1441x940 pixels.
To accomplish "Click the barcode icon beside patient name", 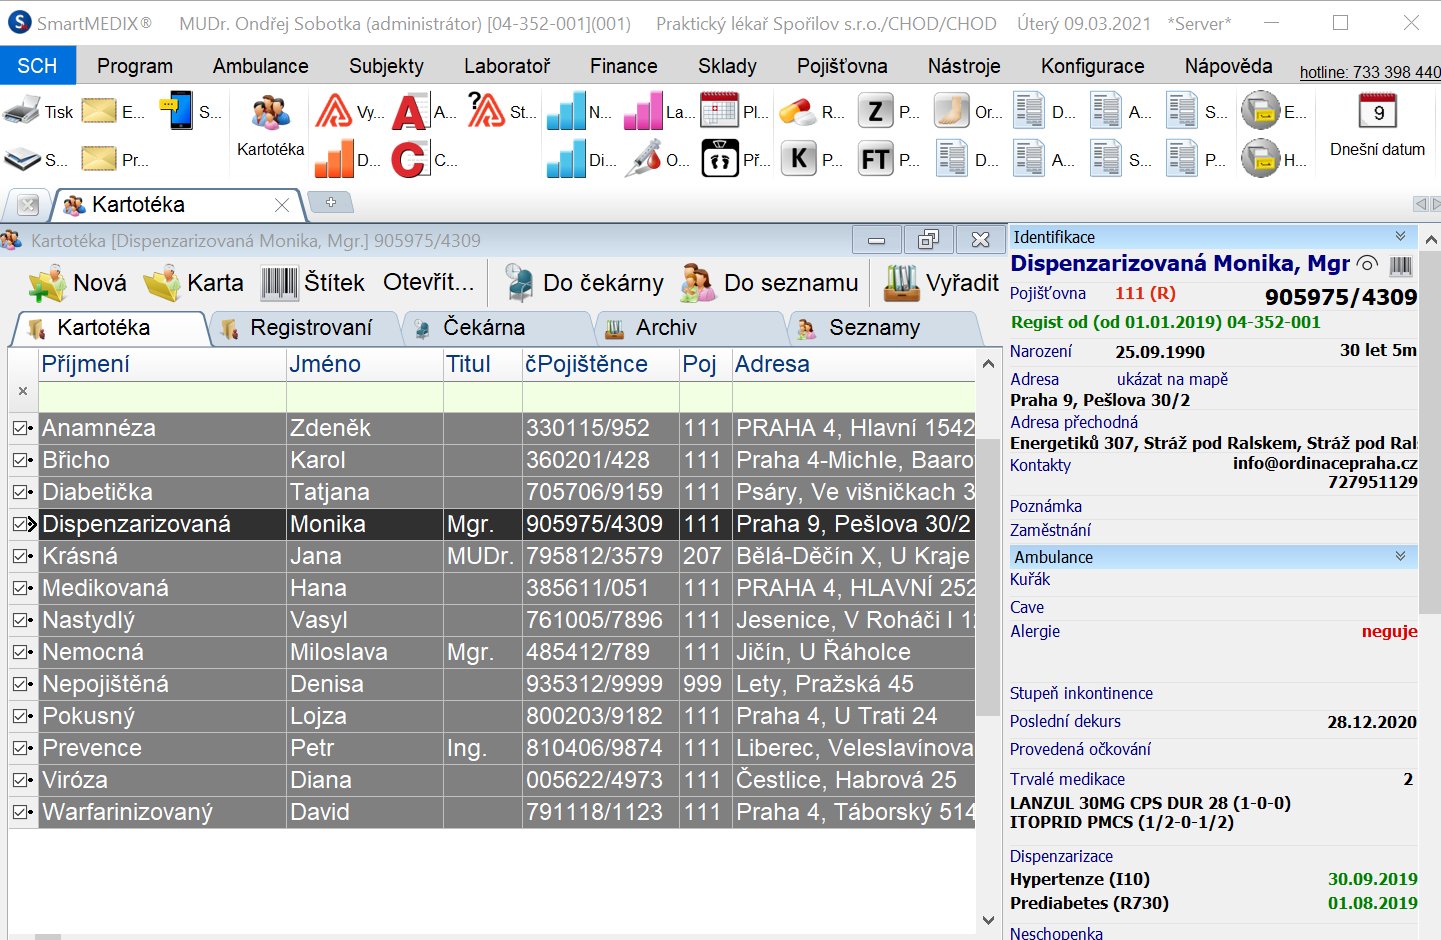I will 1401,265.
